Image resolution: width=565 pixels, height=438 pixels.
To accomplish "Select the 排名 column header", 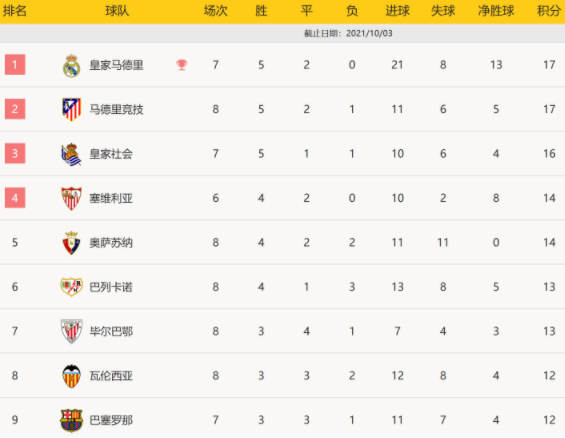I will [x=15, y=11].
